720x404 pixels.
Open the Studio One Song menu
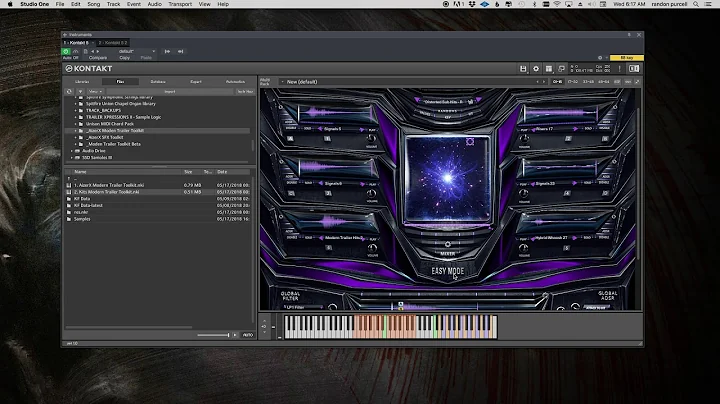click(x=94, y=4)
